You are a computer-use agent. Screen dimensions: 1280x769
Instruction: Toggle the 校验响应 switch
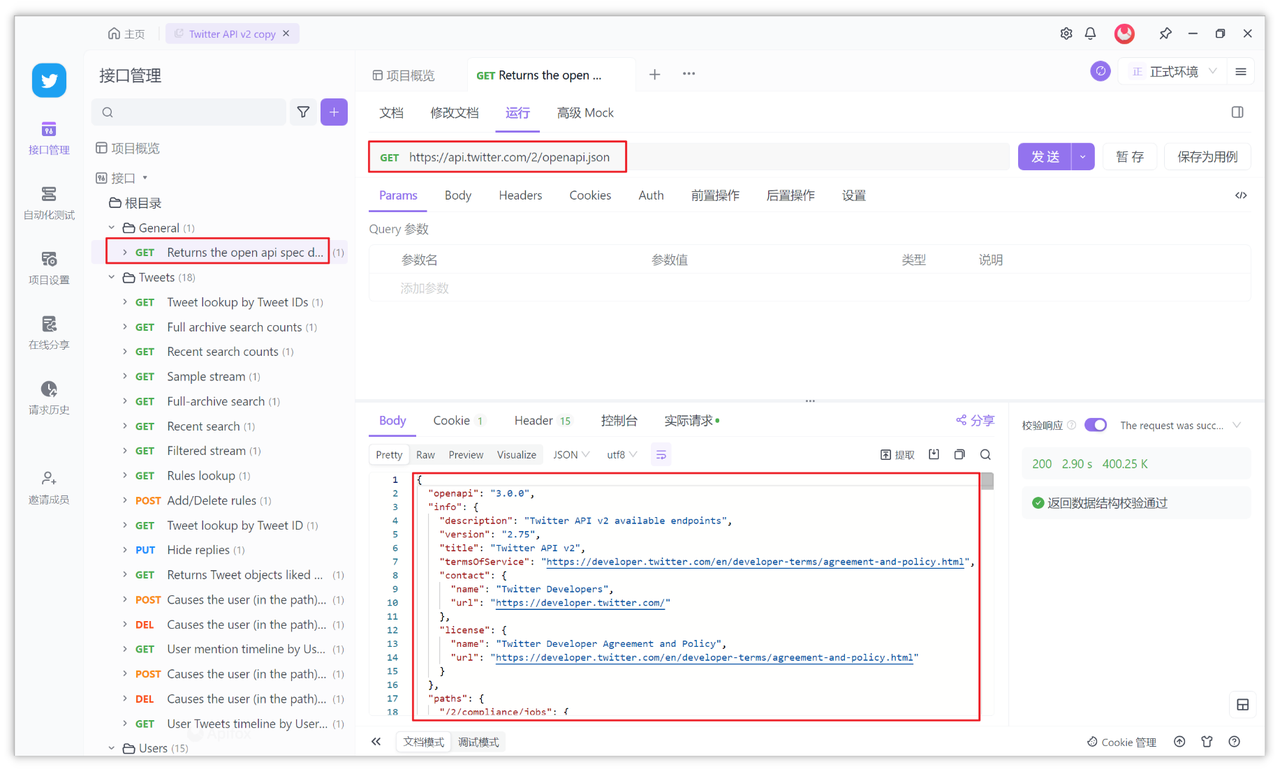(x=1096, y=424)
